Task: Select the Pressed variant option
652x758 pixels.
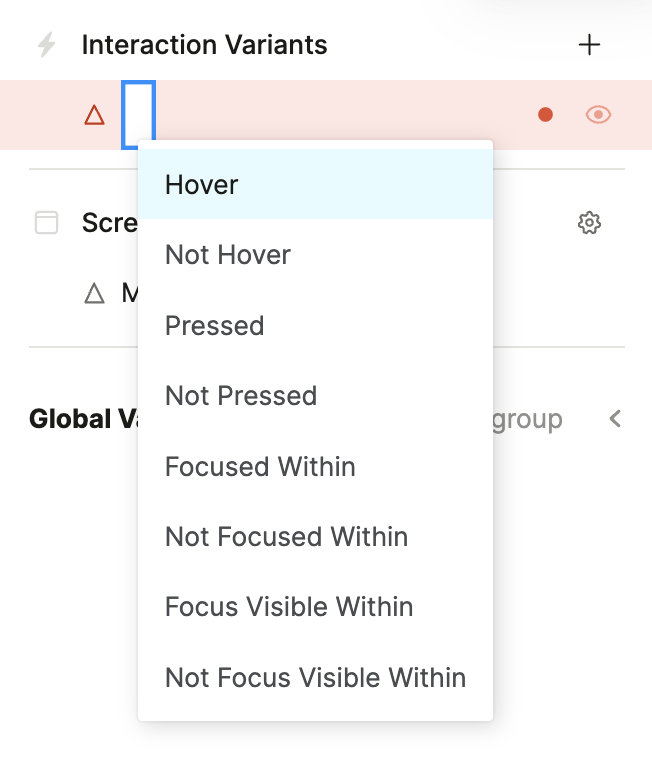Action: (x=215, y=326)
